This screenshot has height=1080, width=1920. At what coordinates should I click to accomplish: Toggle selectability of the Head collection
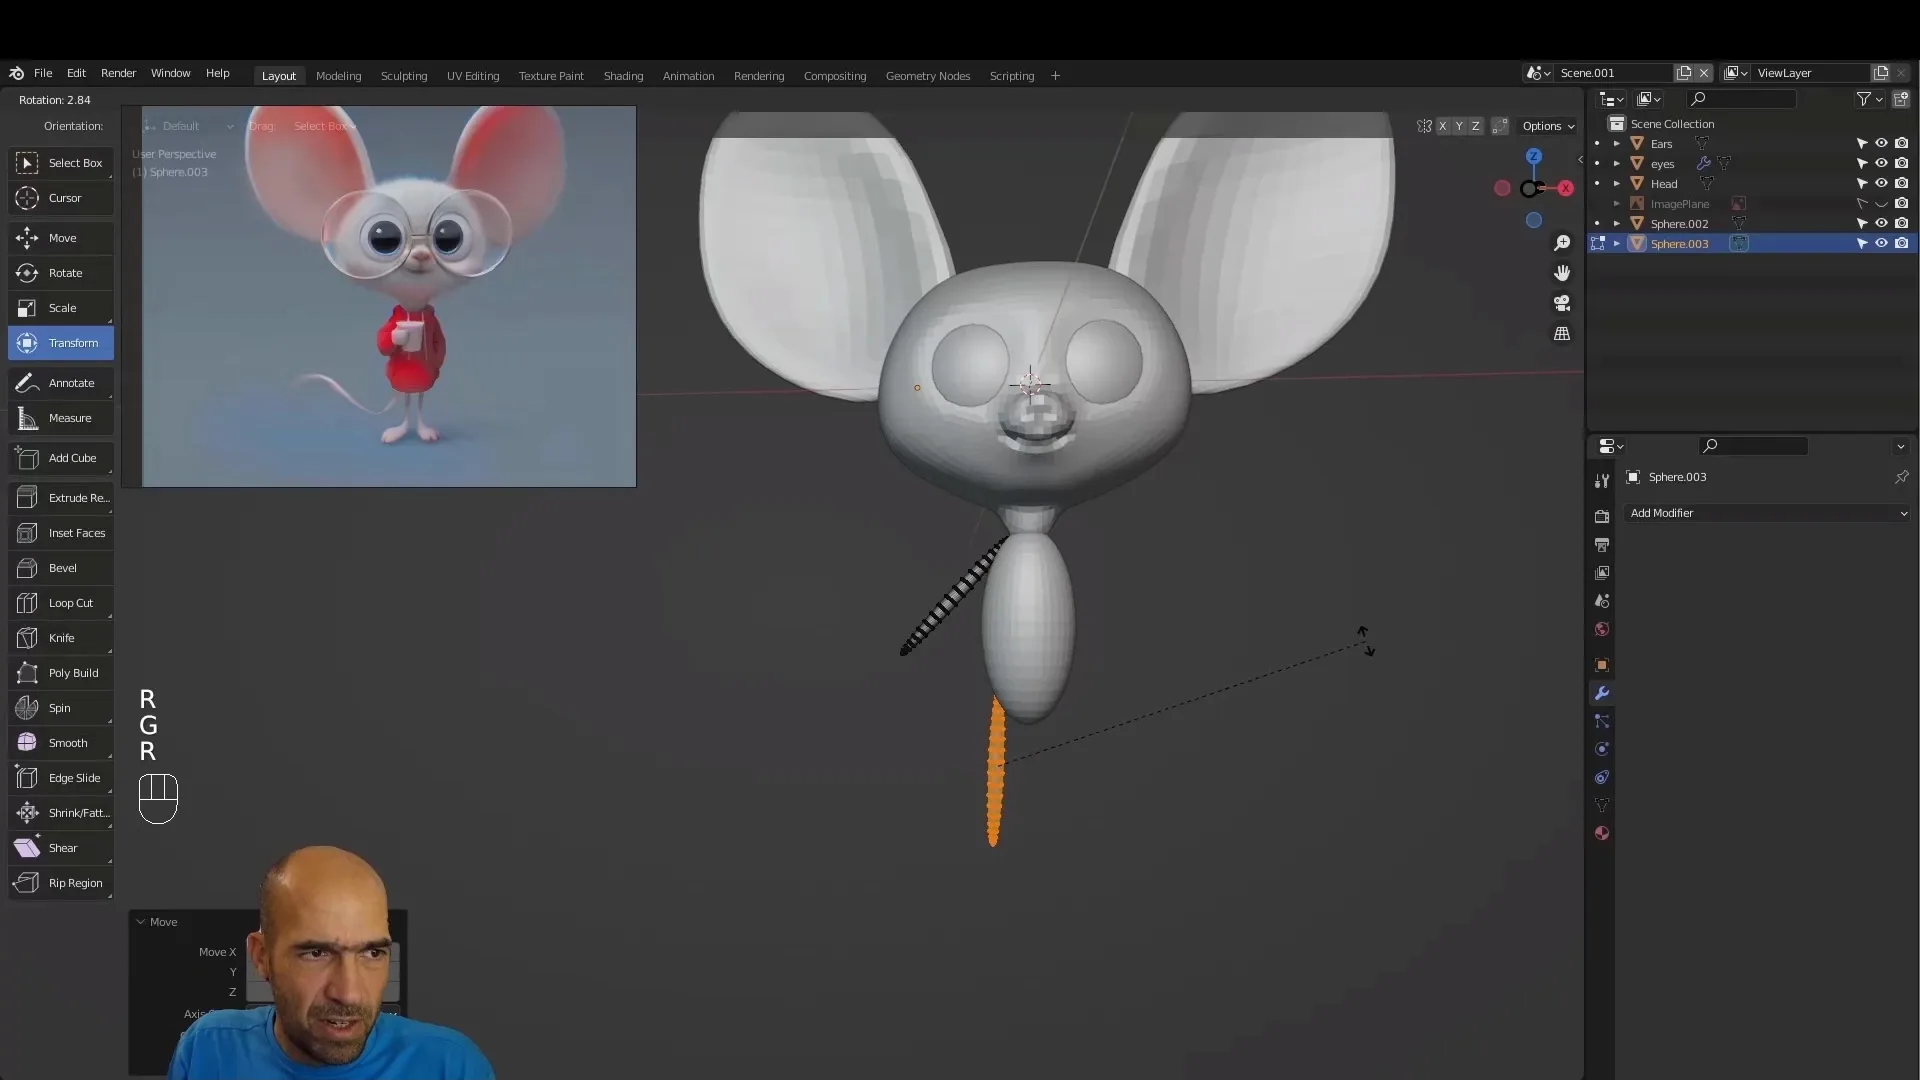(1860, 183)
